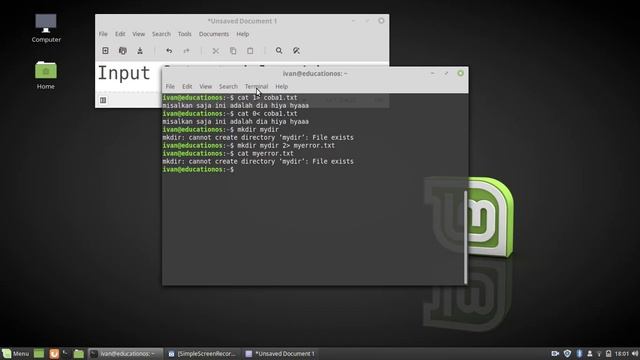Click the Copy icon in text editor toolbar
The height and width of the screenshot is (360, 640).
coord(233,51)
